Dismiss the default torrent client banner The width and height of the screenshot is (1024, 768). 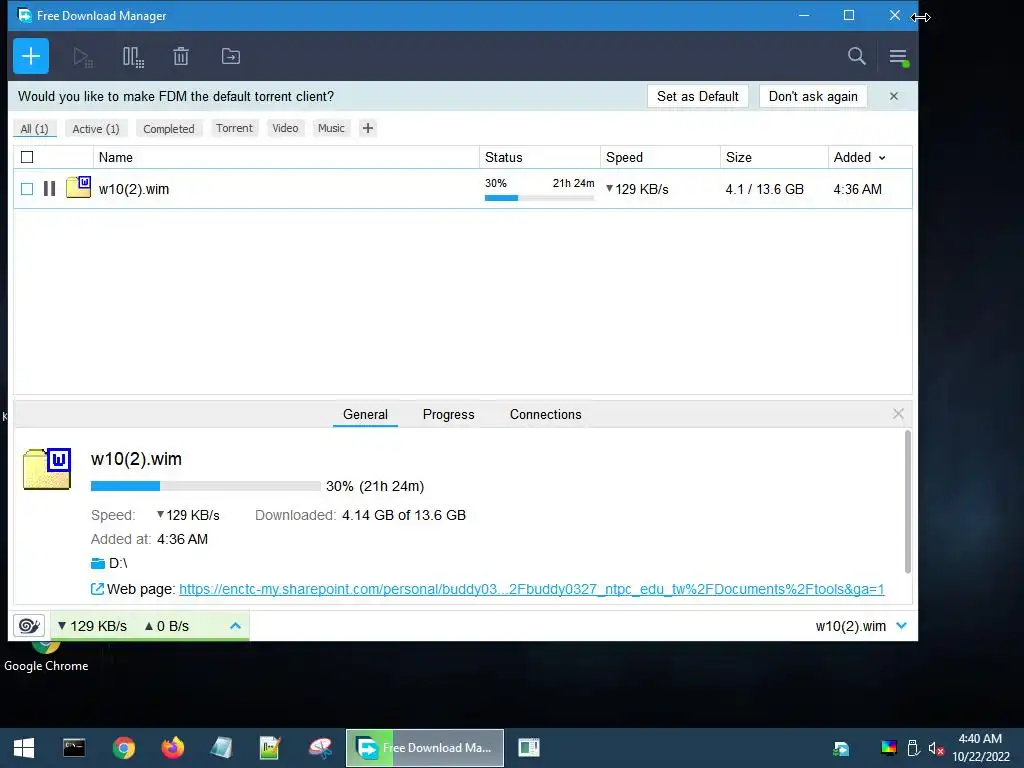(x=894, y=96)
